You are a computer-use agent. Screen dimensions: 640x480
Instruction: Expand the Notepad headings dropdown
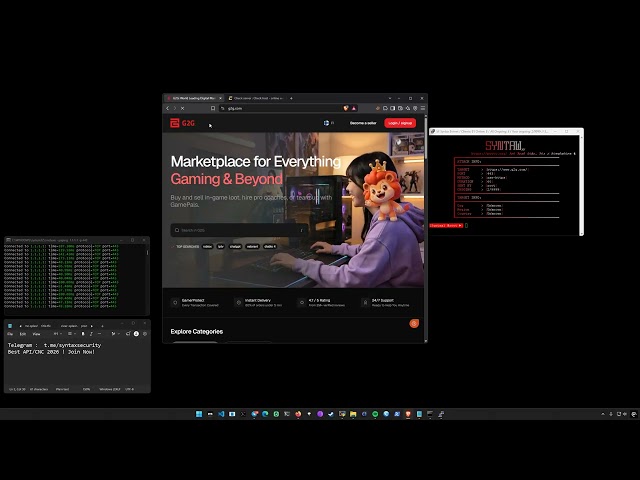pyautogui.click(x=58, y=334)
